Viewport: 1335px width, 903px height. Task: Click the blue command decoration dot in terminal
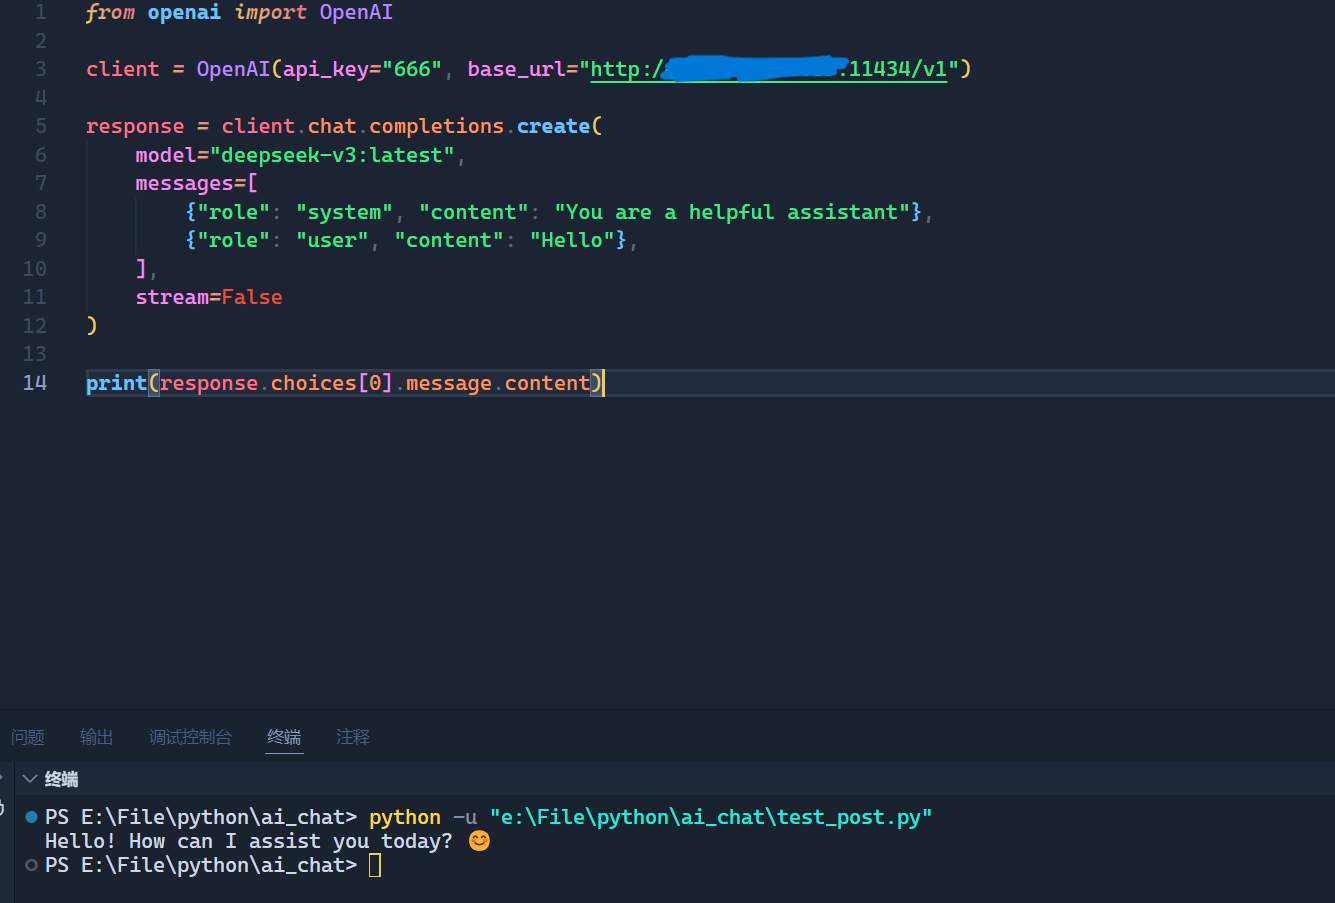[30, 816]
